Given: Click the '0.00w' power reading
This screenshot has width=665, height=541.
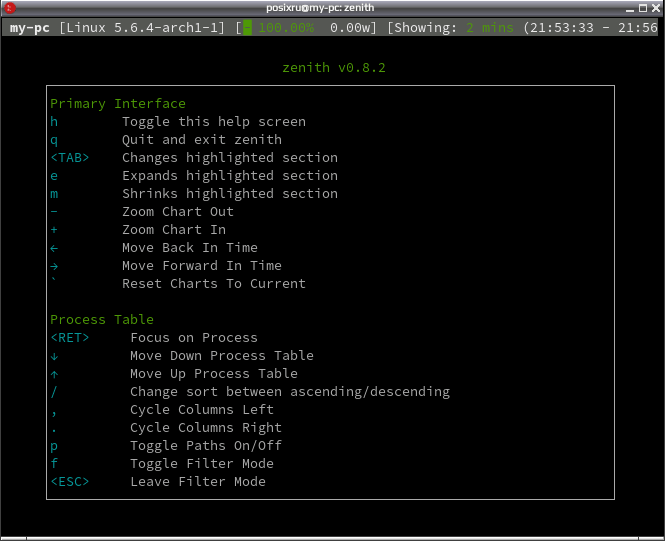Looking at the screenshot, I should click(350, 28).
